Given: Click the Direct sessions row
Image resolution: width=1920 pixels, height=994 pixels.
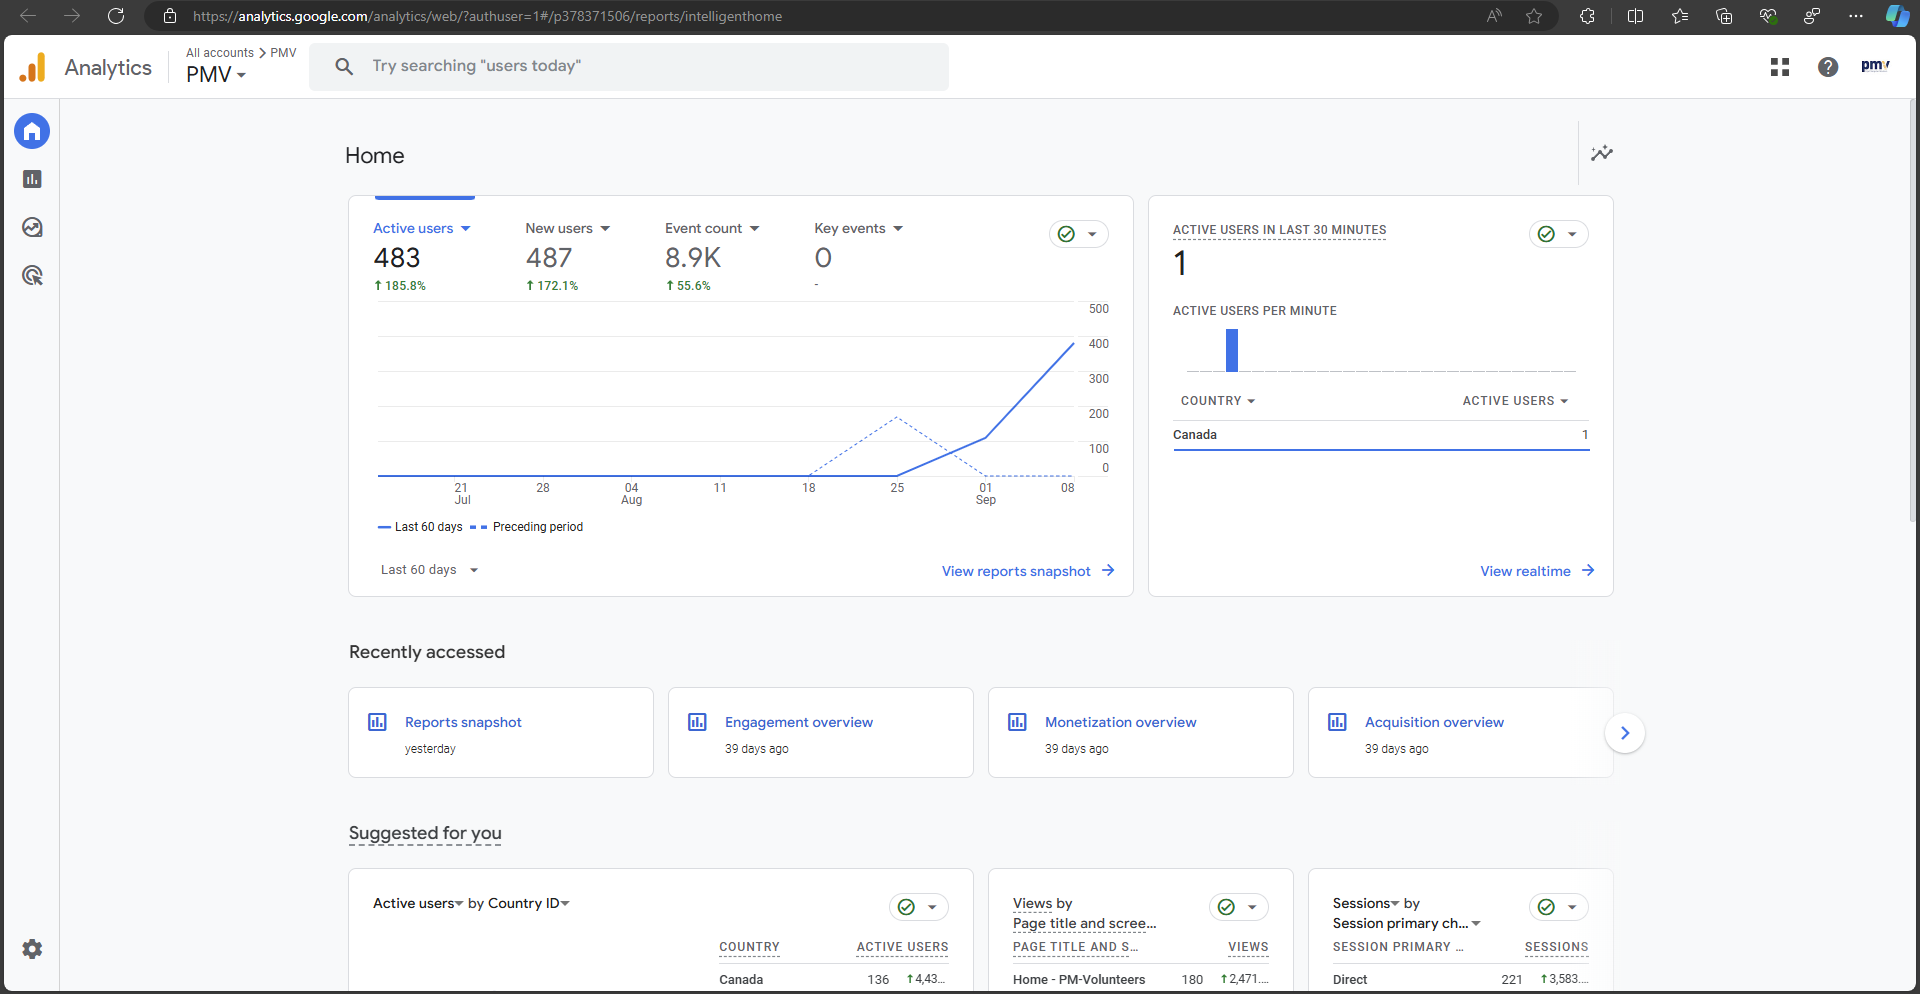Looking at the screenshot, I should (x=1460, y=979).
